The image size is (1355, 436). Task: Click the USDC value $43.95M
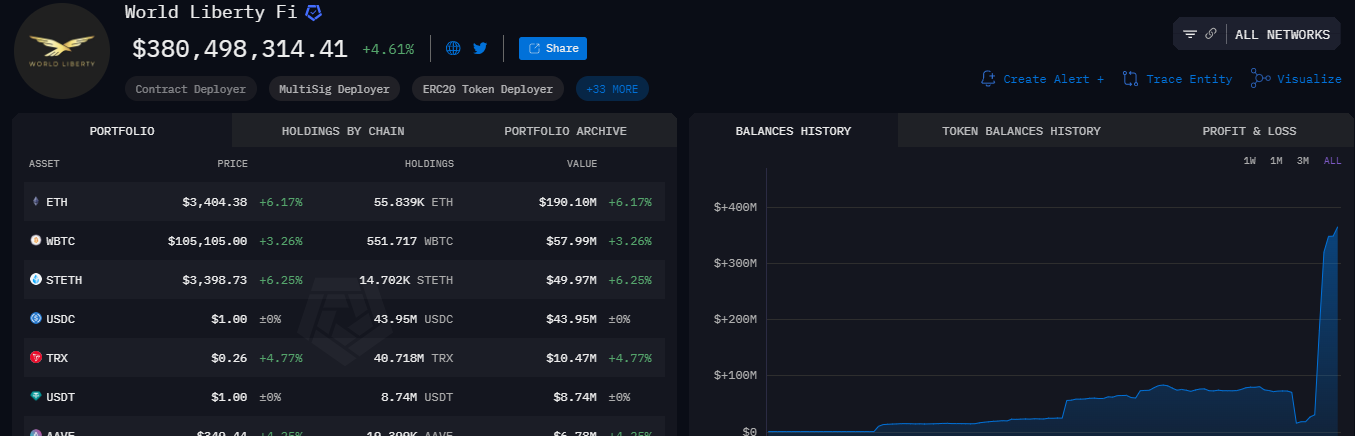(x=571, y=319)
